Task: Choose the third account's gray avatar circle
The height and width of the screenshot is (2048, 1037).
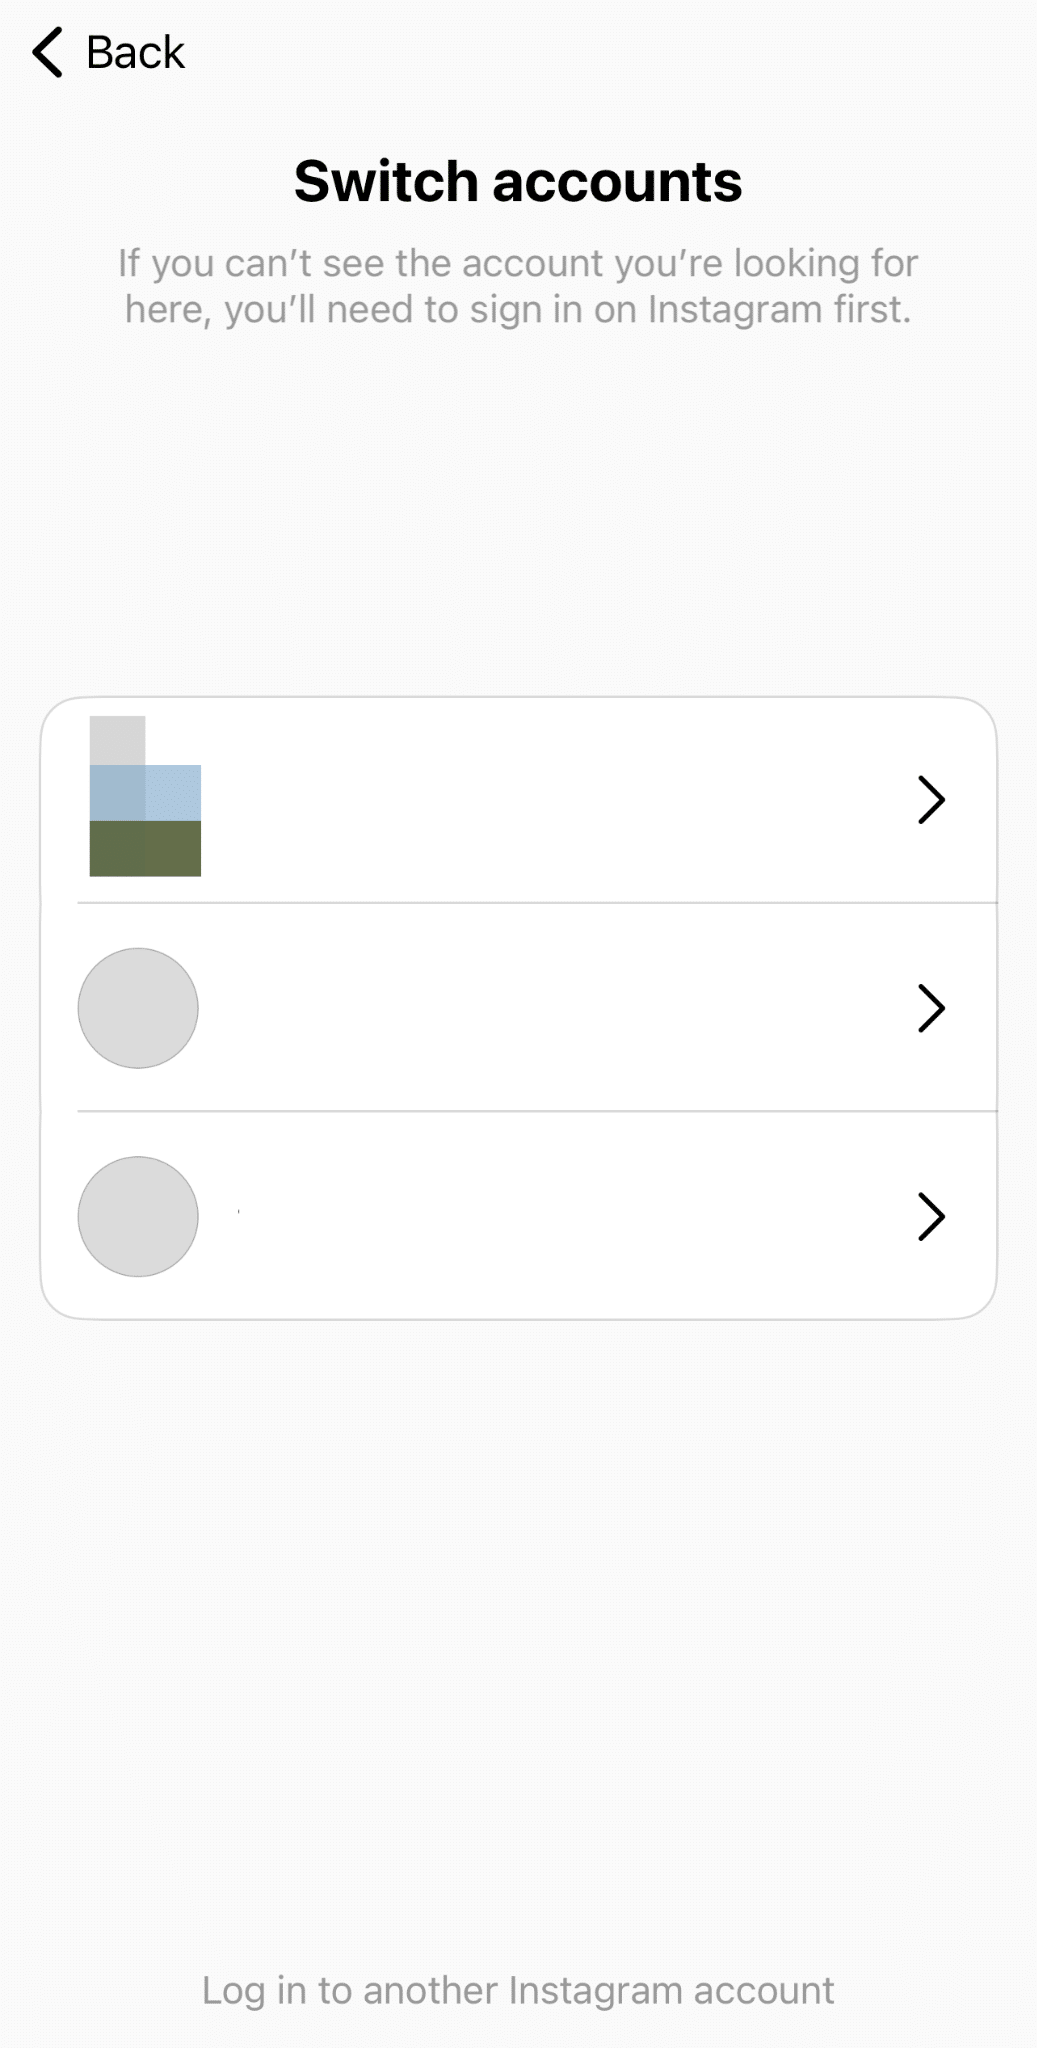Action: coord(138,1217)
